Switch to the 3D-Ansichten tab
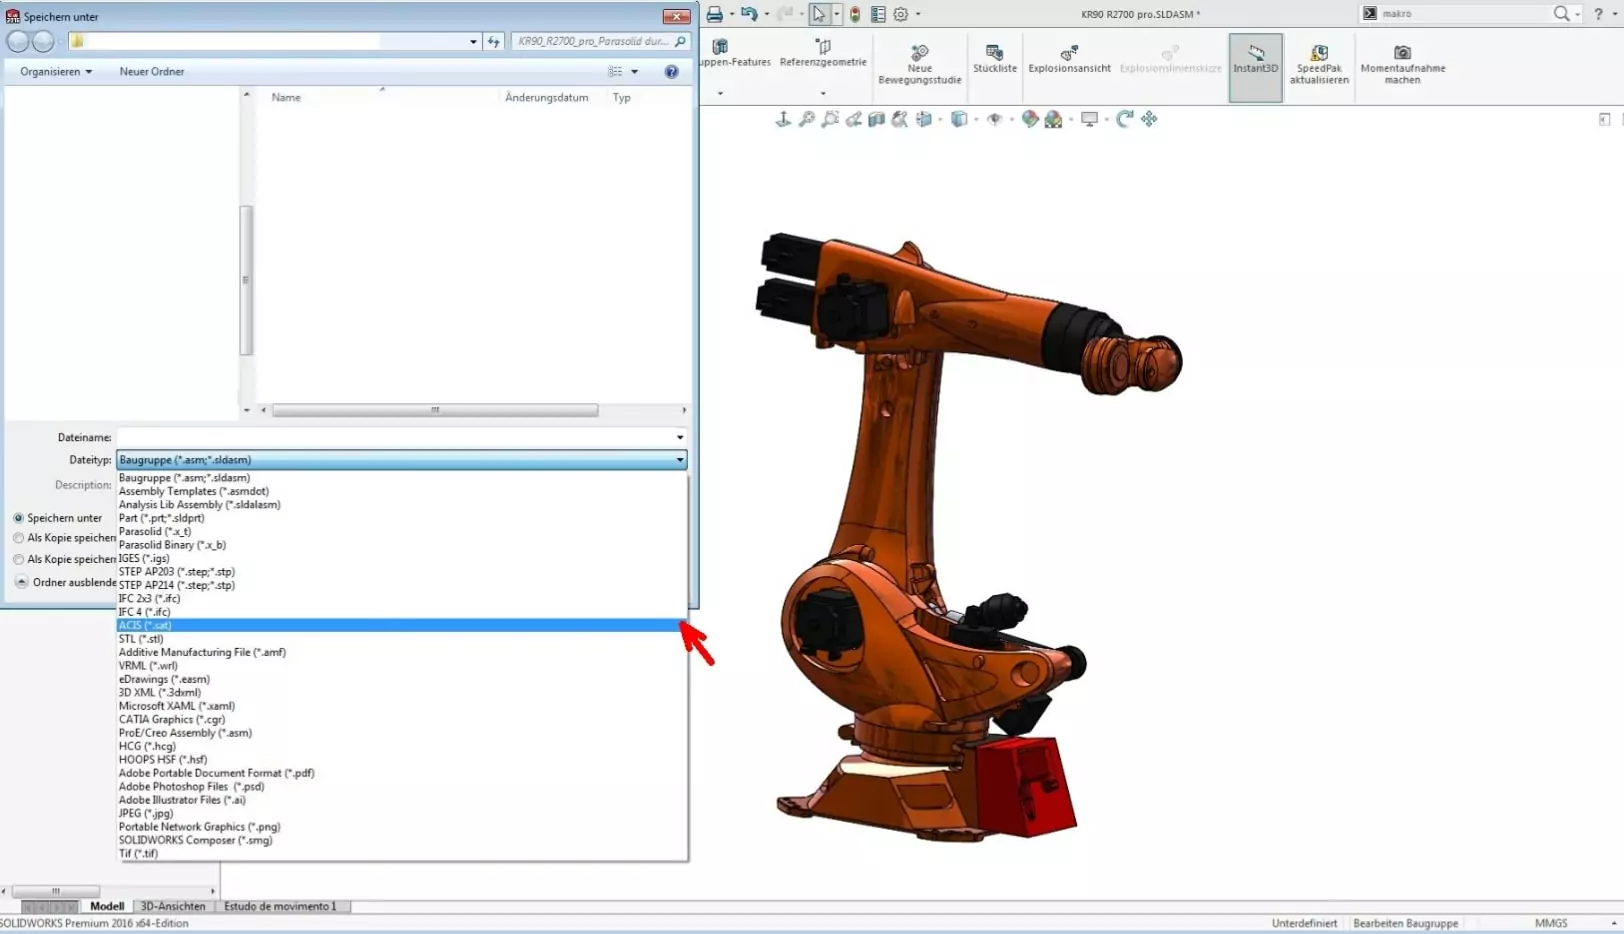The height and width of the screenshot is (934, 1624). pos(172,906)
